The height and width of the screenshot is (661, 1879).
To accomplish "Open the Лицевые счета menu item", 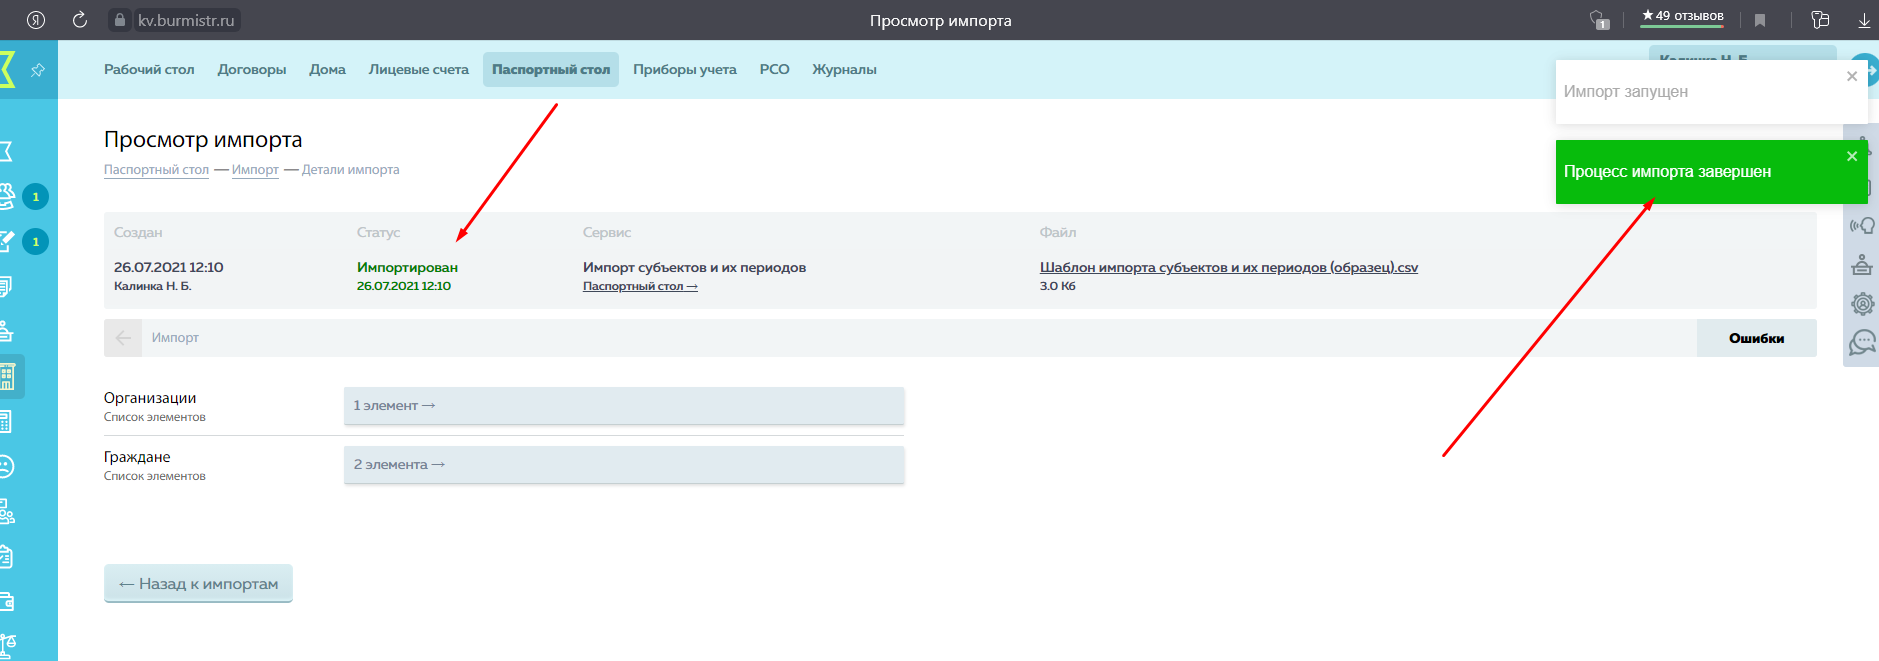I will [x=419, y=69].
